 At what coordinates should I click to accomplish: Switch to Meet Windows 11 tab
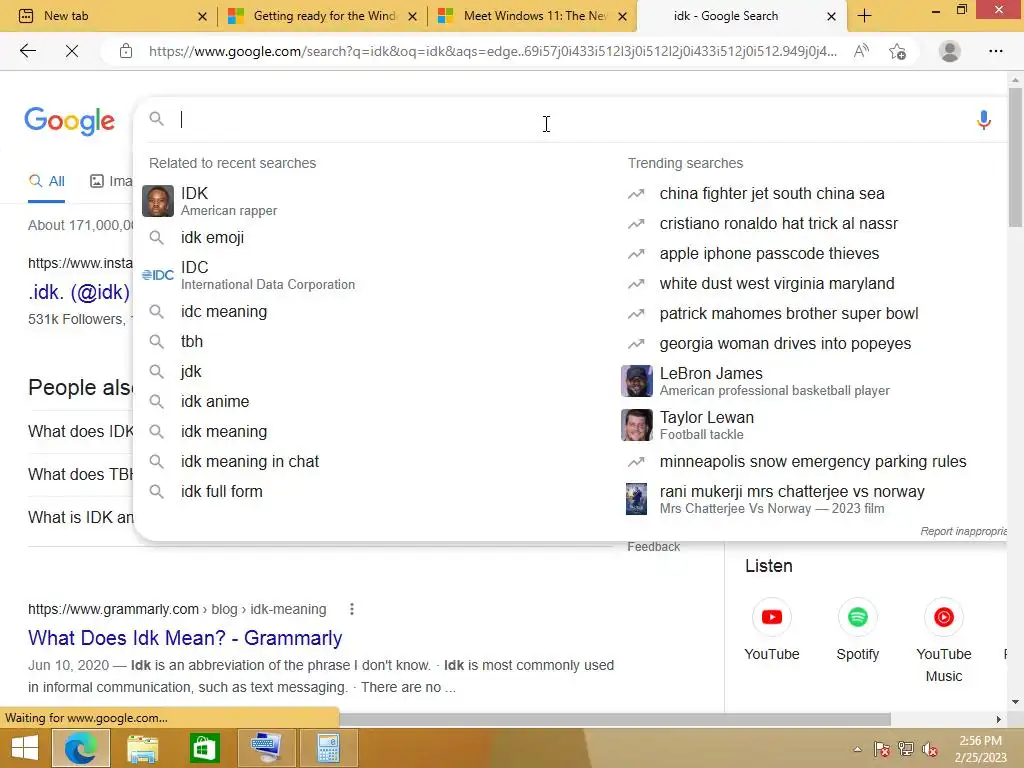pyautogui.click(x=534, y=16)
